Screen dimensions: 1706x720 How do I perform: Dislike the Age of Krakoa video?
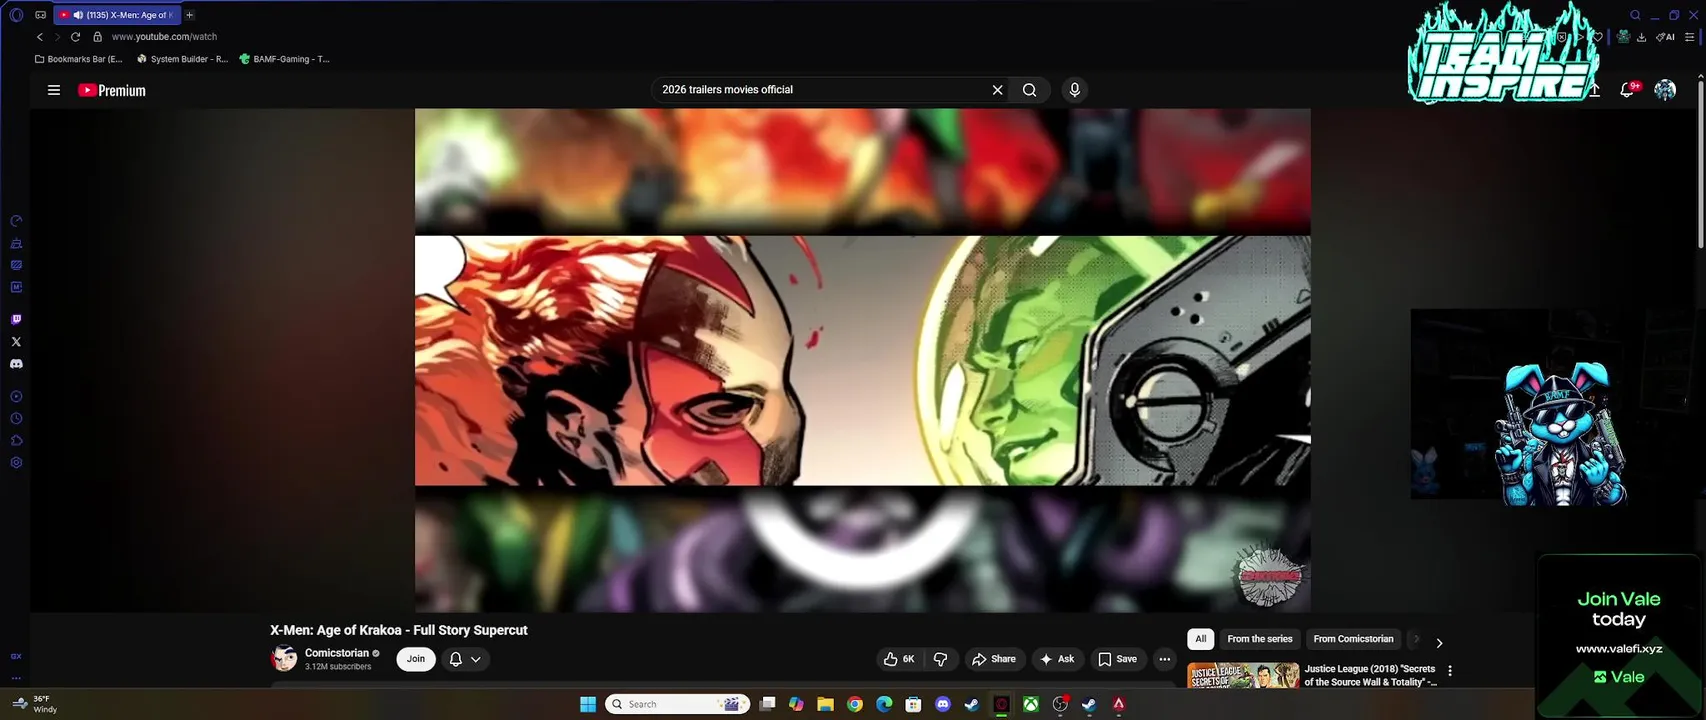tap(940, 659)
